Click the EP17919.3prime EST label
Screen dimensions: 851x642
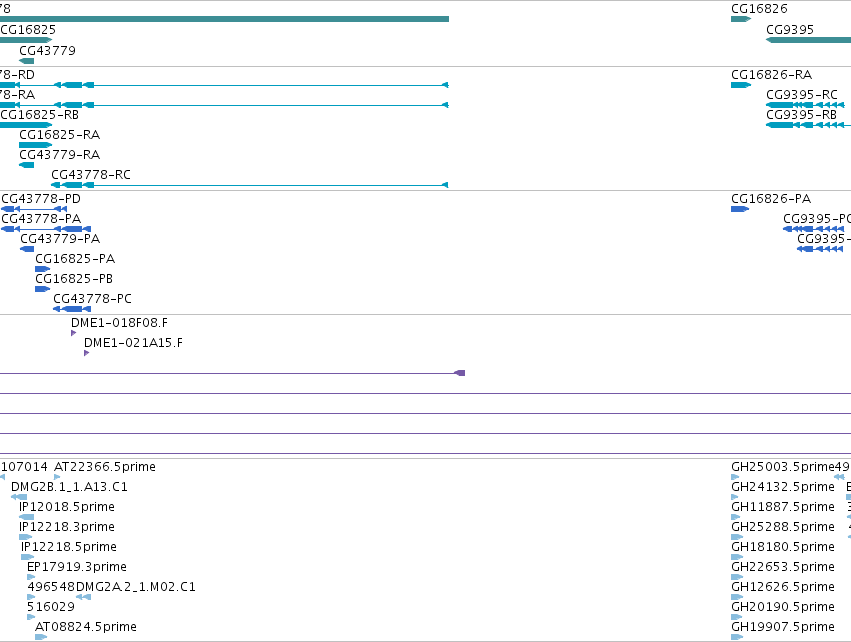click(77, 567)
